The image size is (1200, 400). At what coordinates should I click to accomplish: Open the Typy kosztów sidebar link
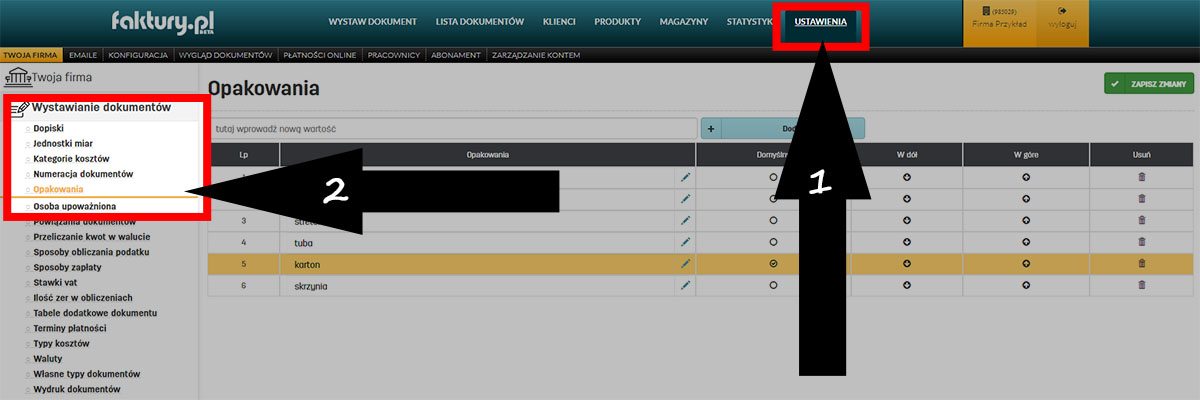[x=61, y=343]
